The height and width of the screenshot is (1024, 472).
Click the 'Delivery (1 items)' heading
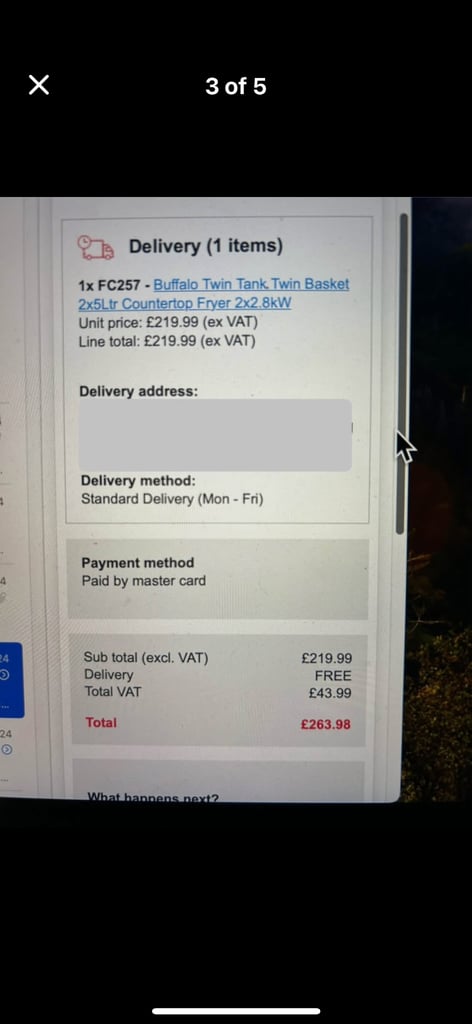pos(206,246)
